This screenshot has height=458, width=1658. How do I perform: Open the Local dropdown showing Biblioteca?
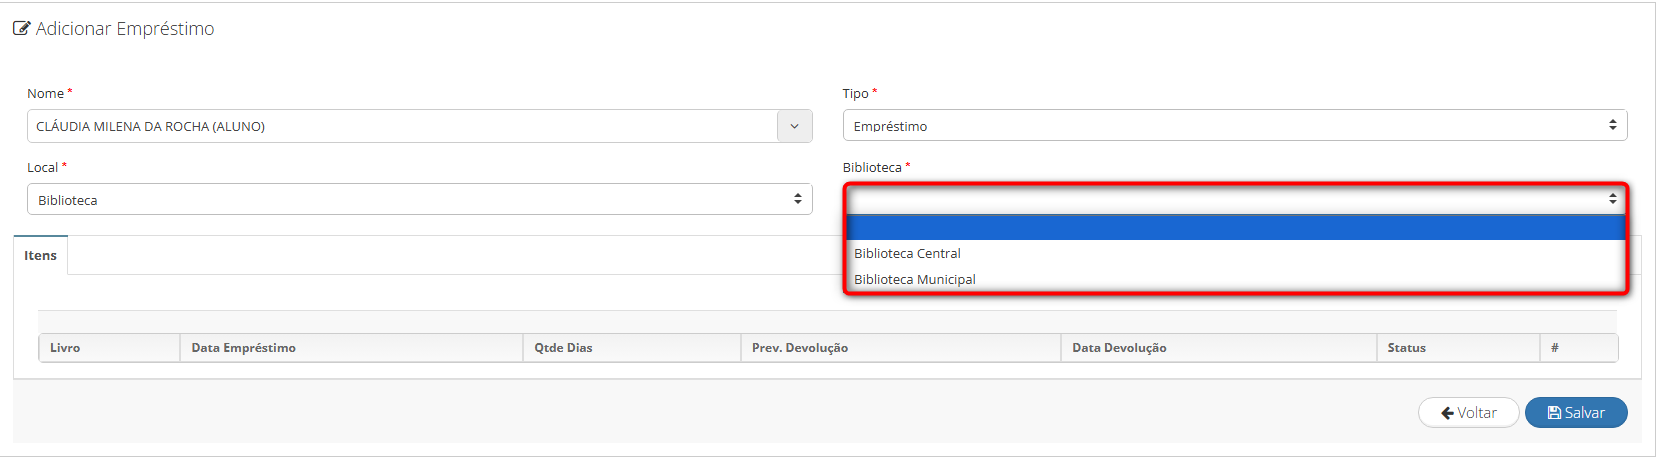coord(420,200)
